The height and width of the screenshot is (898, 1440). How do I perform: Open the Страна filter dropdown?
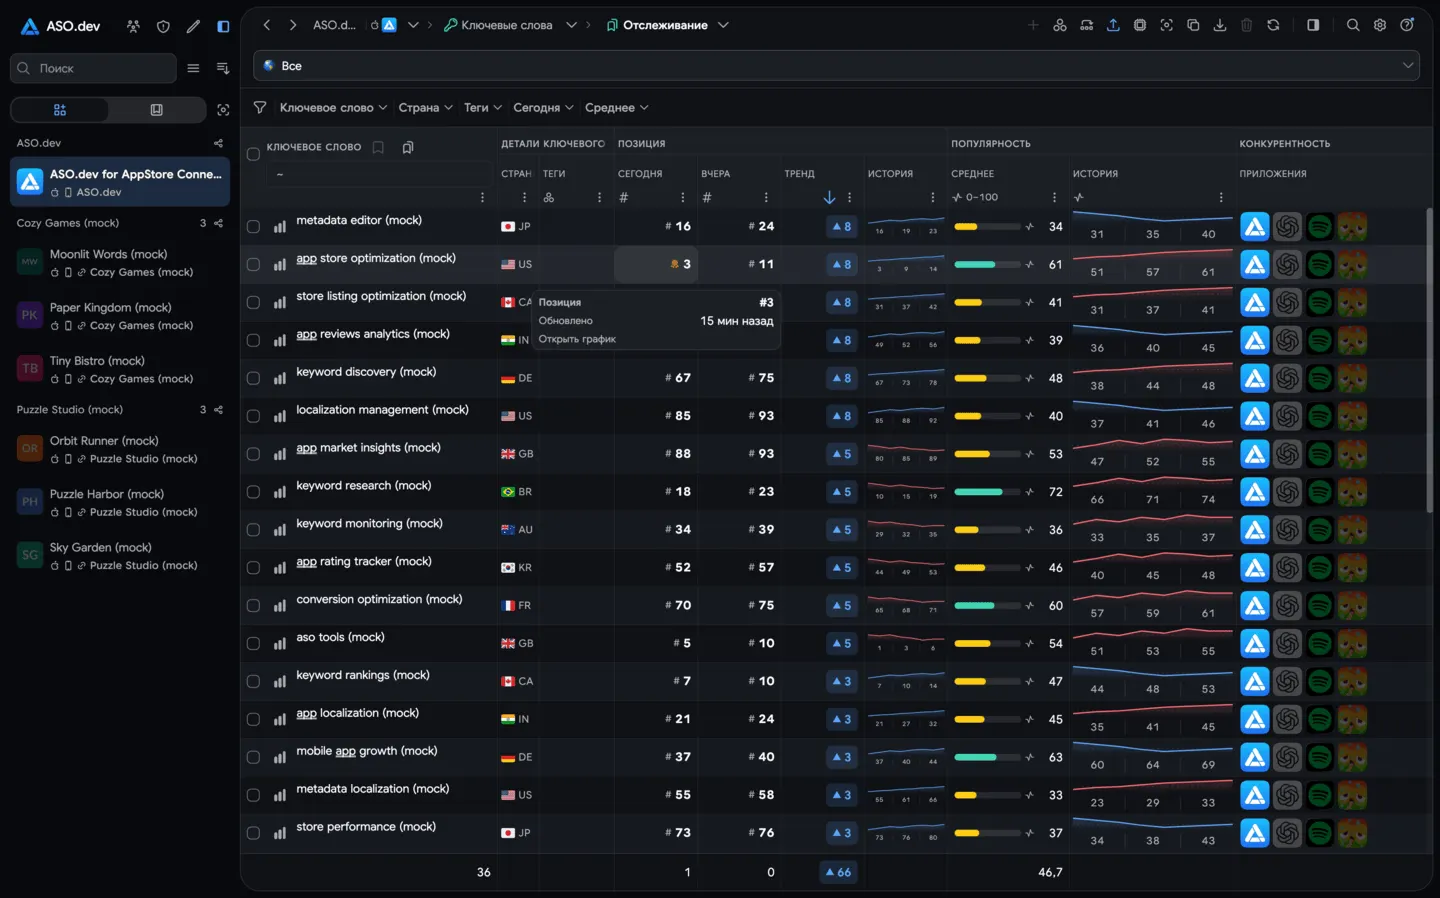click(425, 108)
